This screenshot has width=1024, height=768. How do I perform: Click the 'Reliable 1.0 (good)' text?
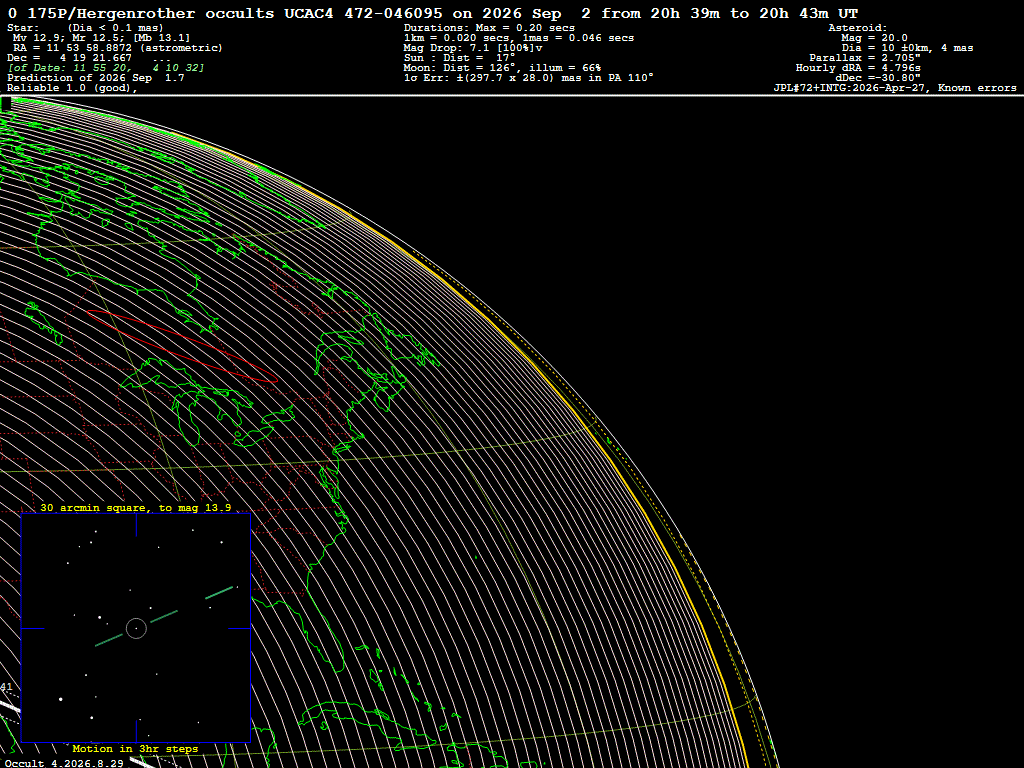click(72, 88)
